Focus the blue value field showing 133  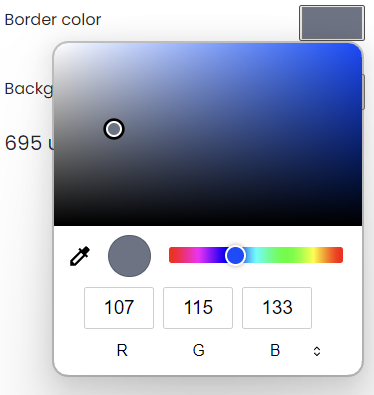277,308
